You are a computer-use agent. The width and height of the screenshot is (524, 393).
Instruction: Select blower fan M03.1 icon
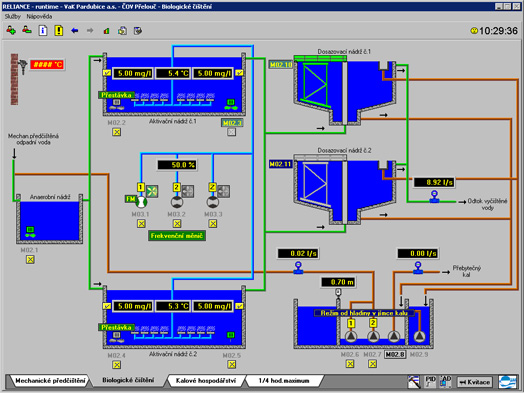click(152, 191)
